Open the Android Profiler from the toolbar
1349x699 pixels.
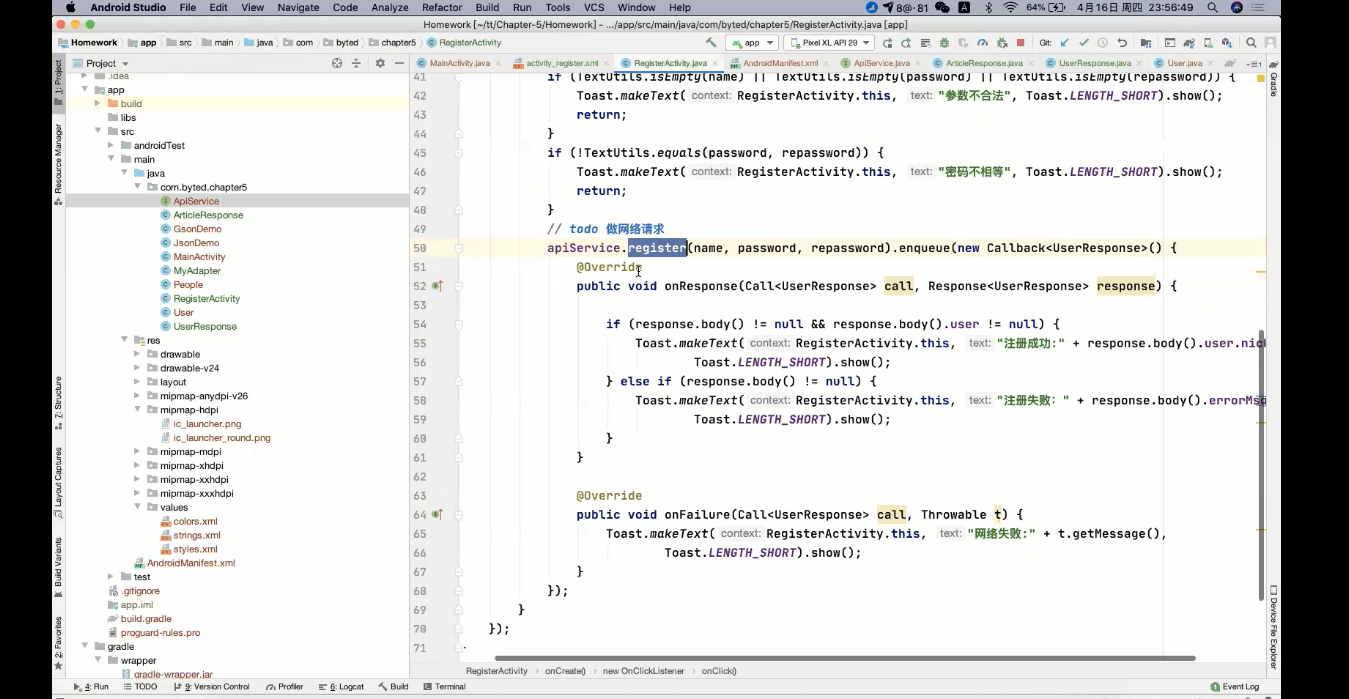pyautogui.click(x=982, y=43)
